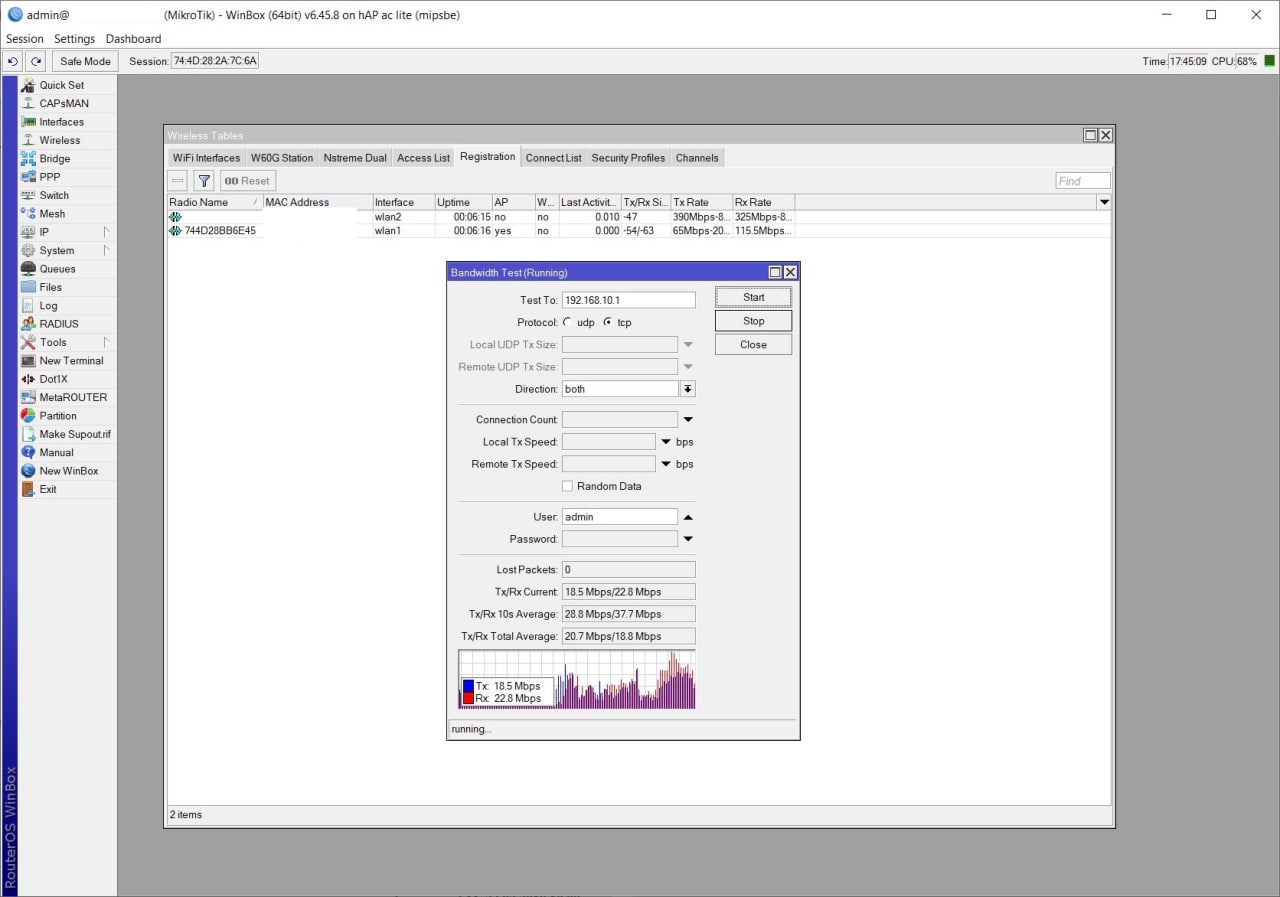Sort by Uptime column header
The image size is (1280, 897).
coord(463,202)
